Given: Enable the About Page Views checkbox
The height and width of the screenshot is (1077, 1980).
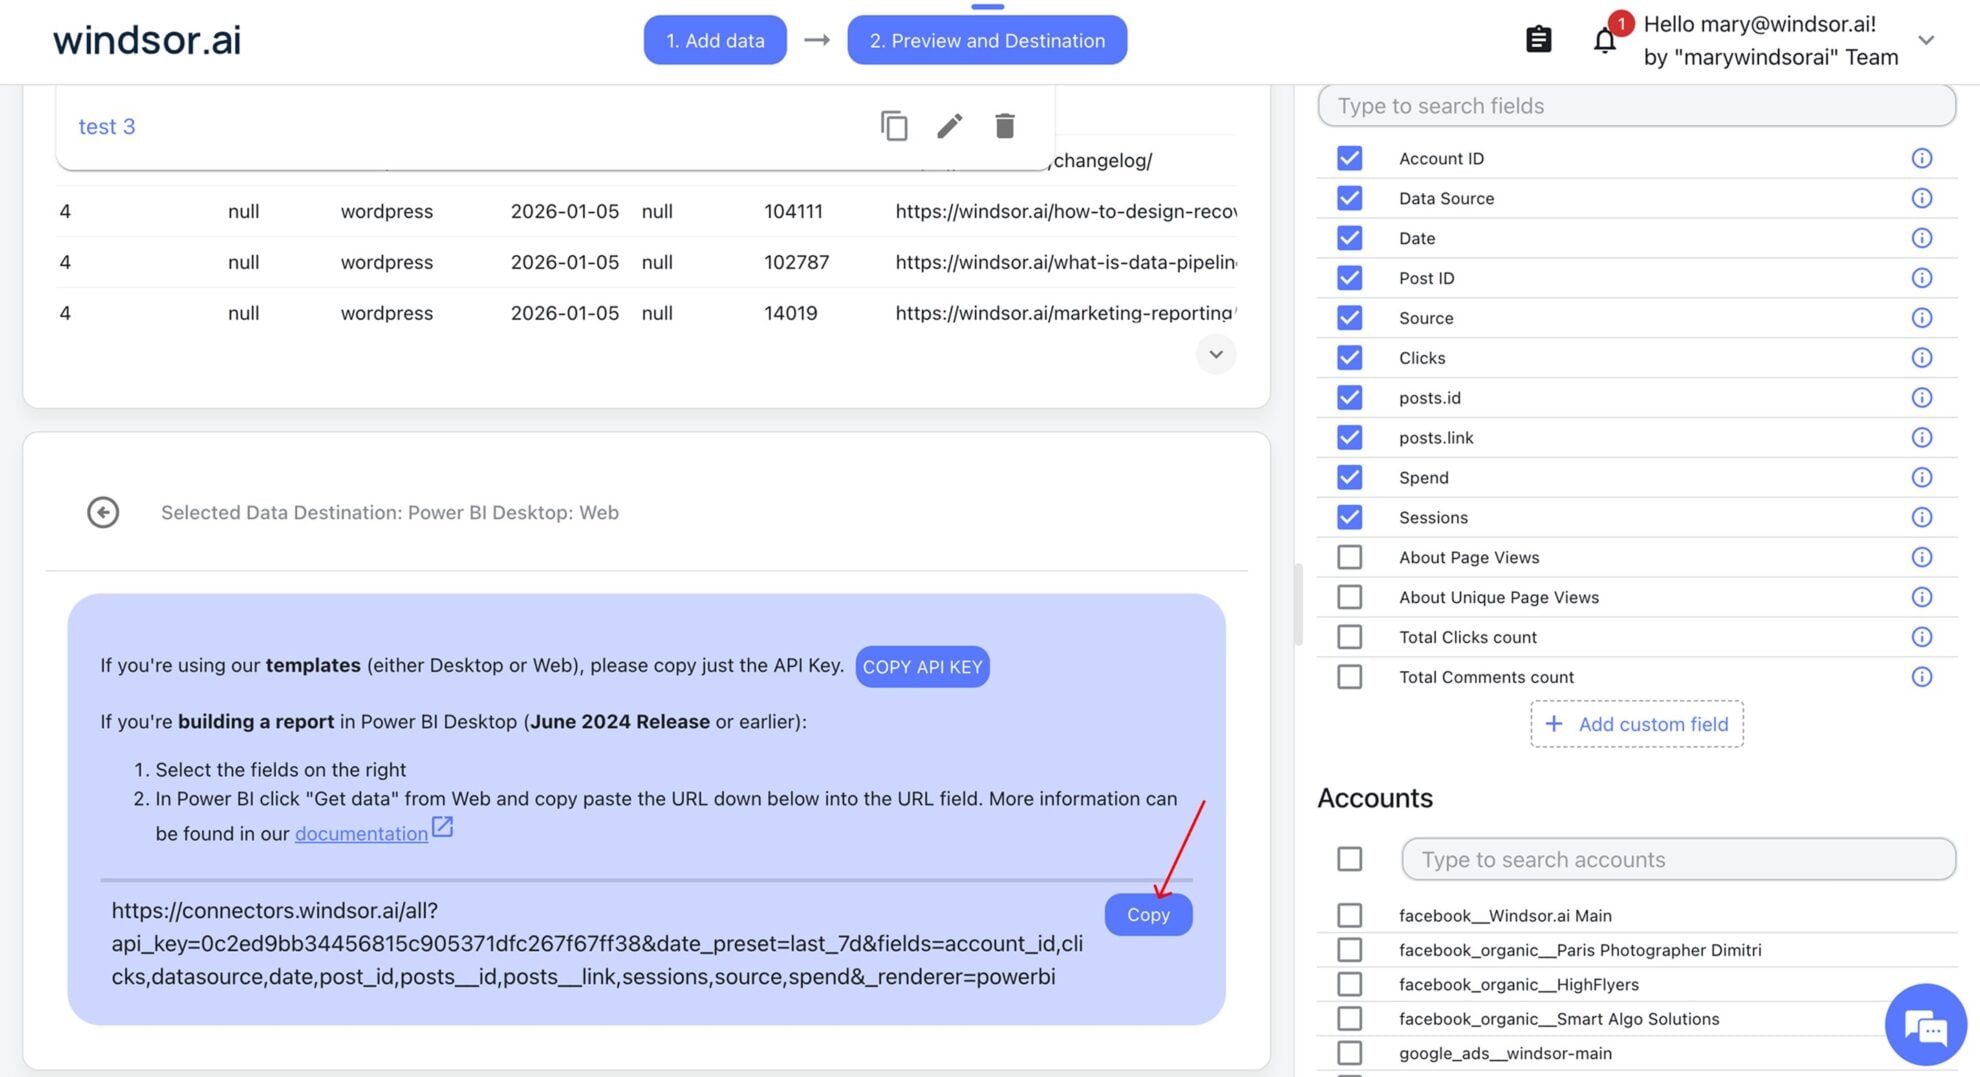Looking at the screenshot, I should tap(1349, 557).
